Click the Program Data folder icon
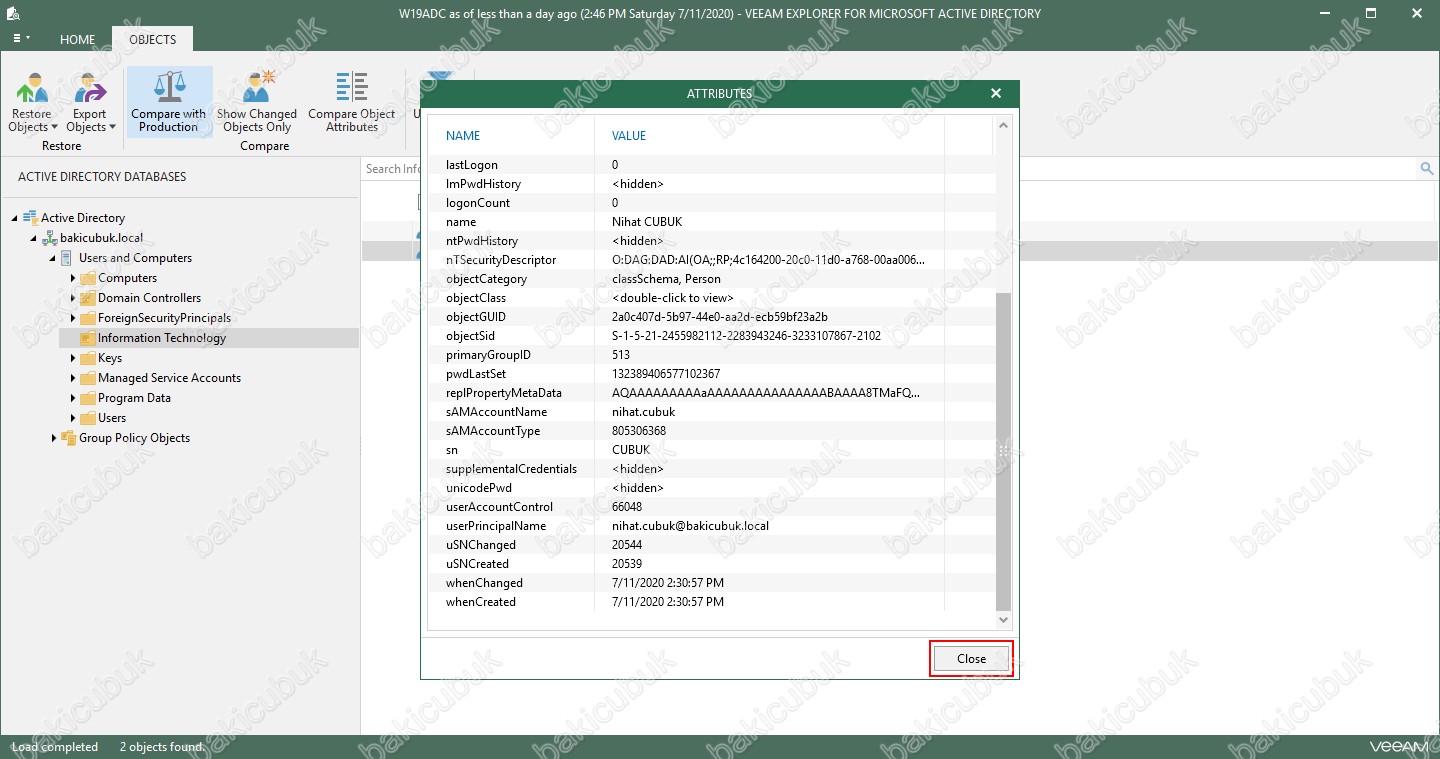 click(x=88, y=398)
